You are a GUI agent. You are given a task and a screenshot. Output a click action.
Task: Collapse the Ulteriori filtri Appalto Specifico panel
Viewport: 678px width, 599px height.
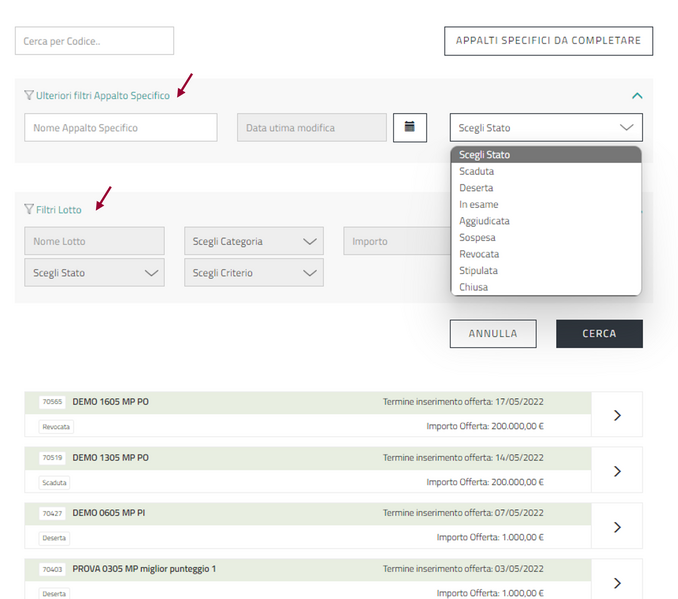[637, 96]
